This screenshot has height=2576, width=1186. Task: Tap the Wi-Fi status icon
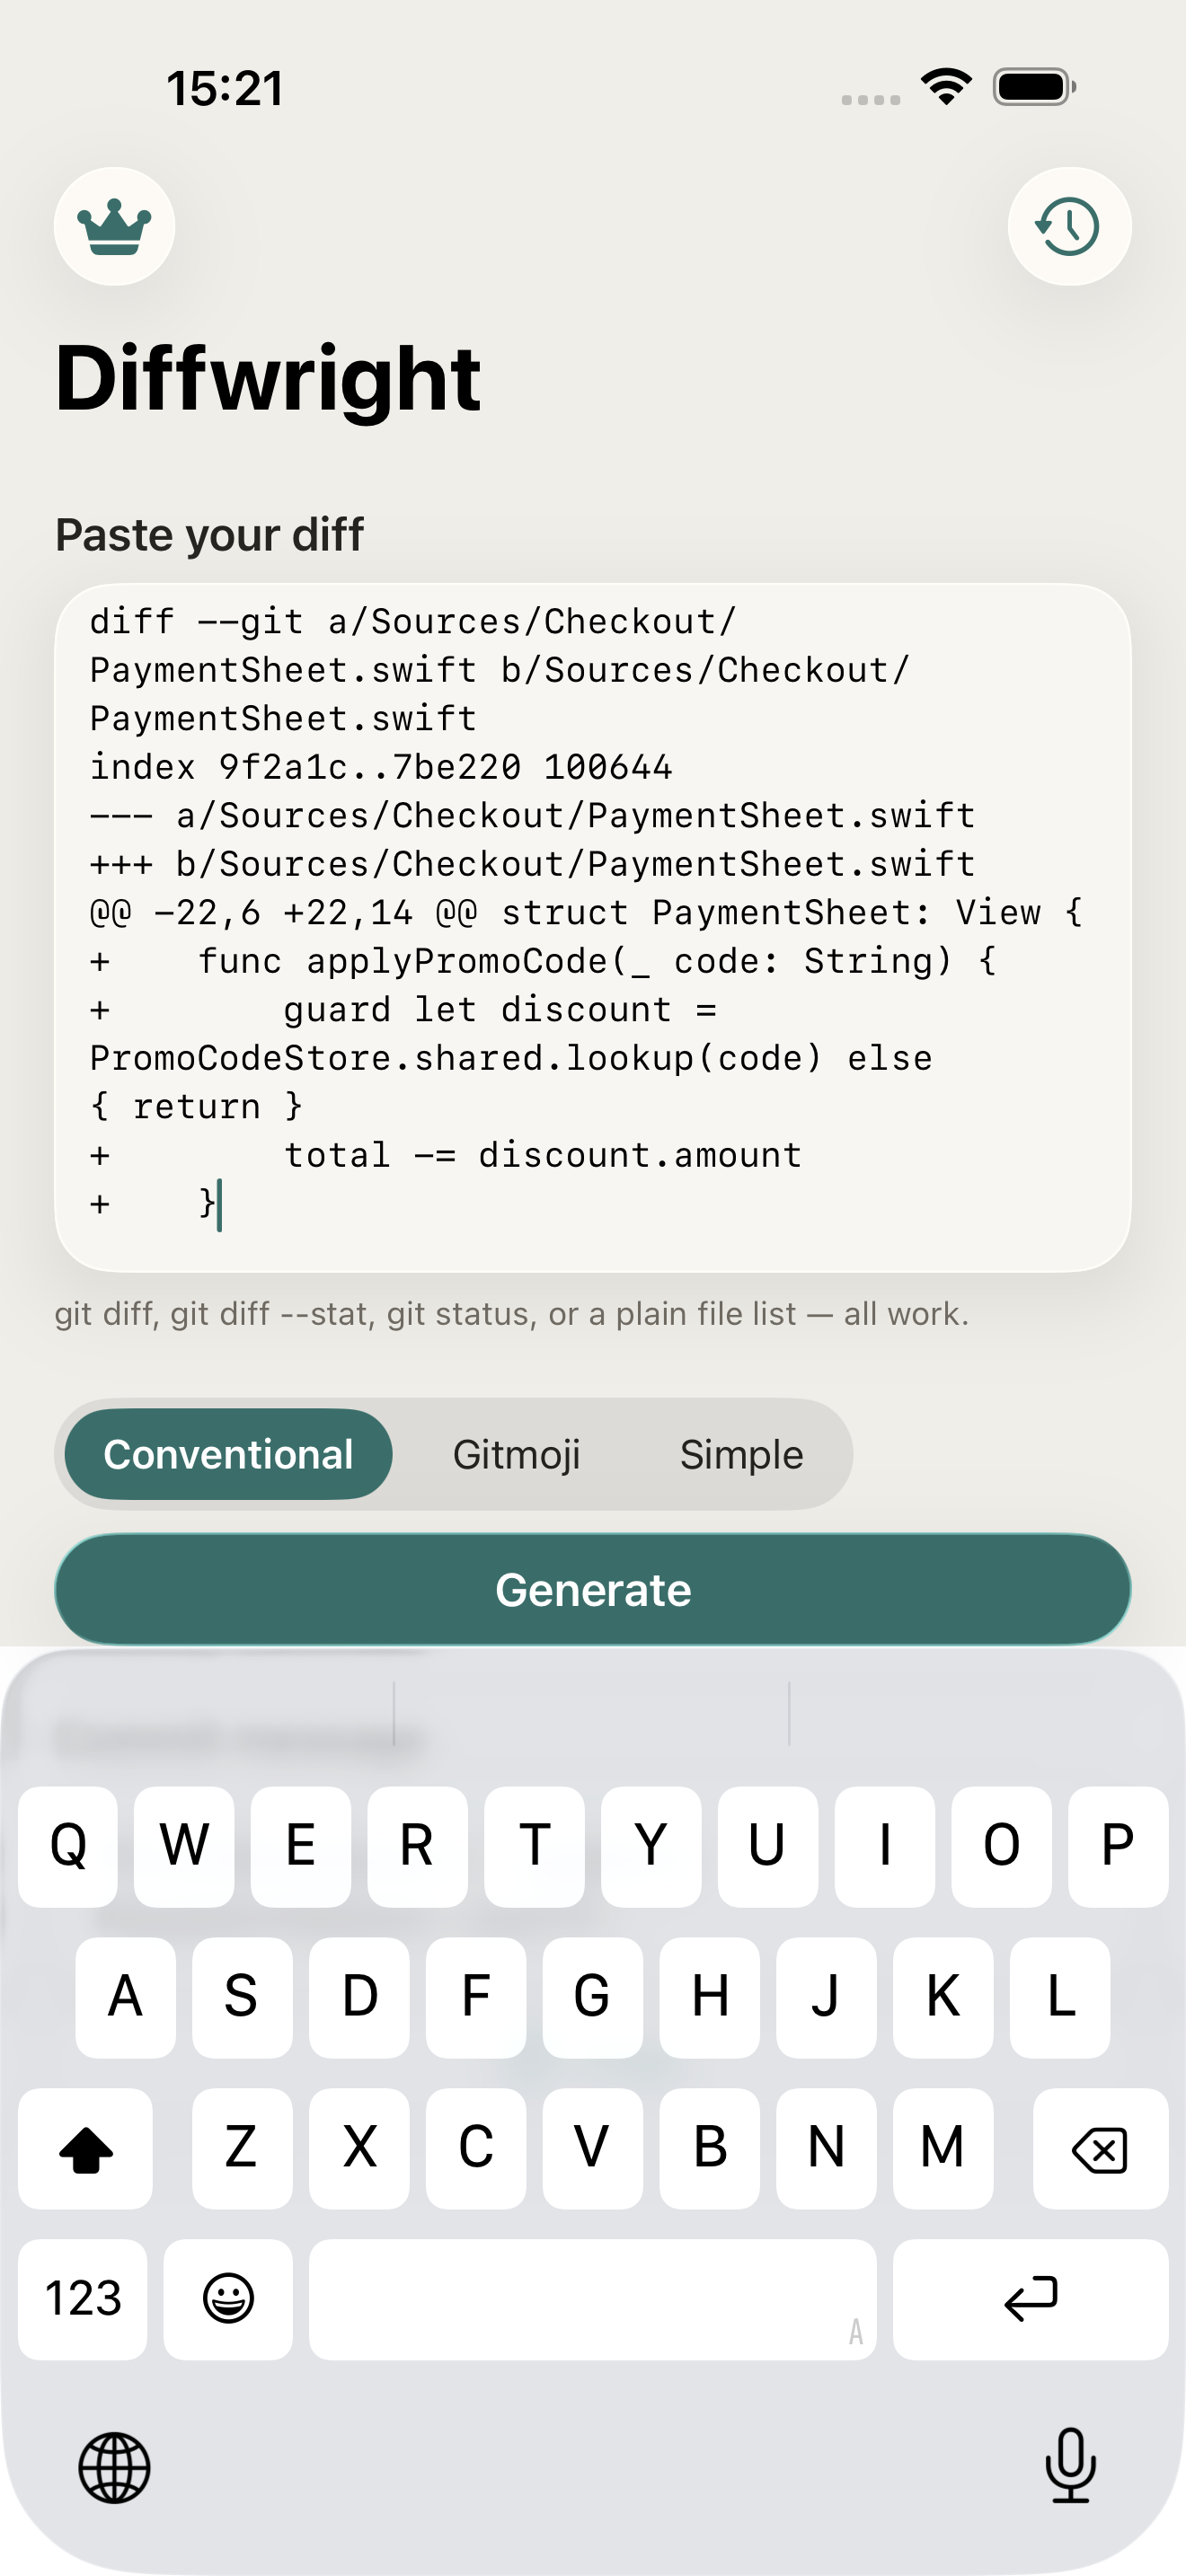tap(947, 86)
